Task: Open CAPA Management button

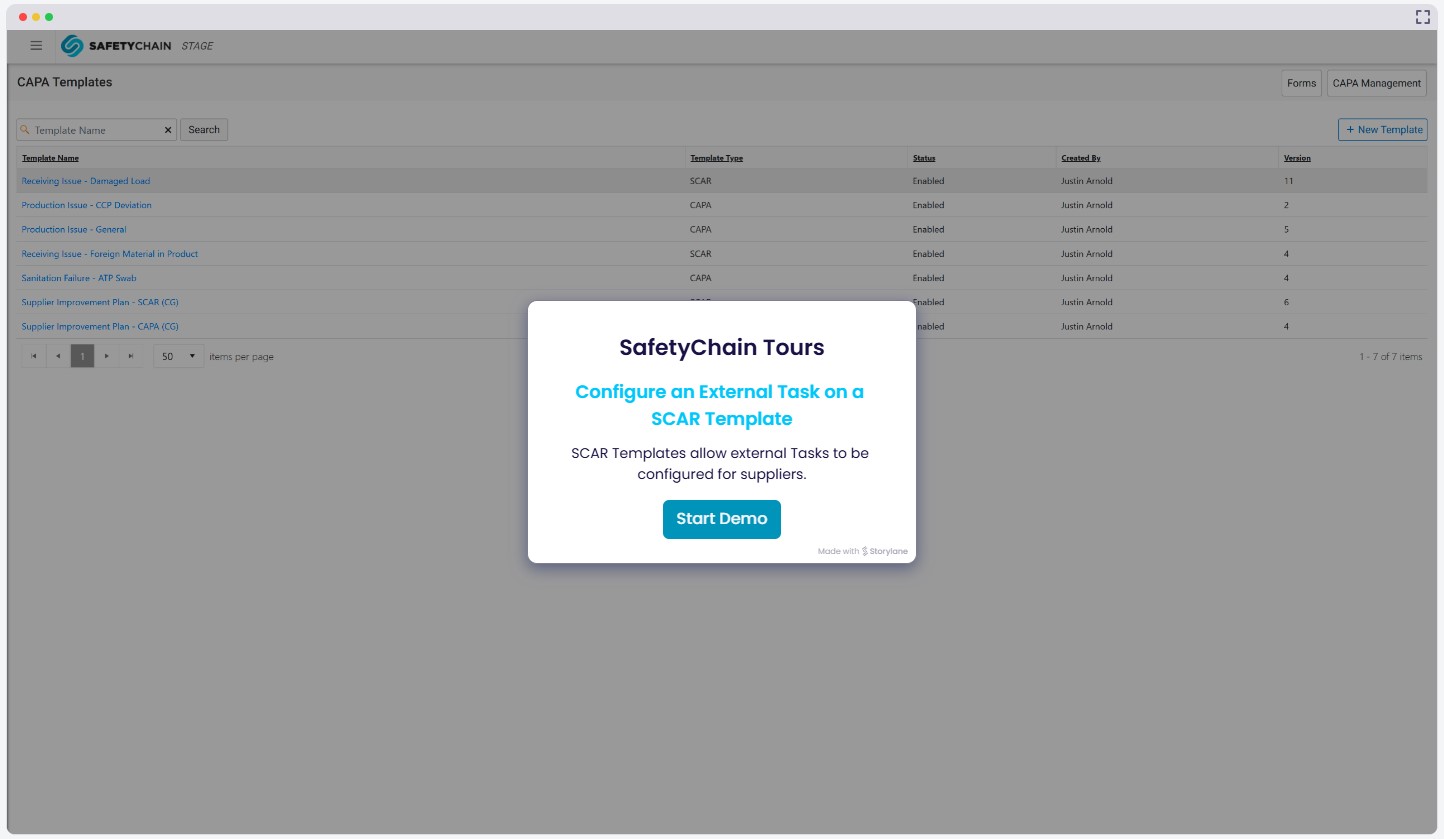Action: (x=1377, y=83)
